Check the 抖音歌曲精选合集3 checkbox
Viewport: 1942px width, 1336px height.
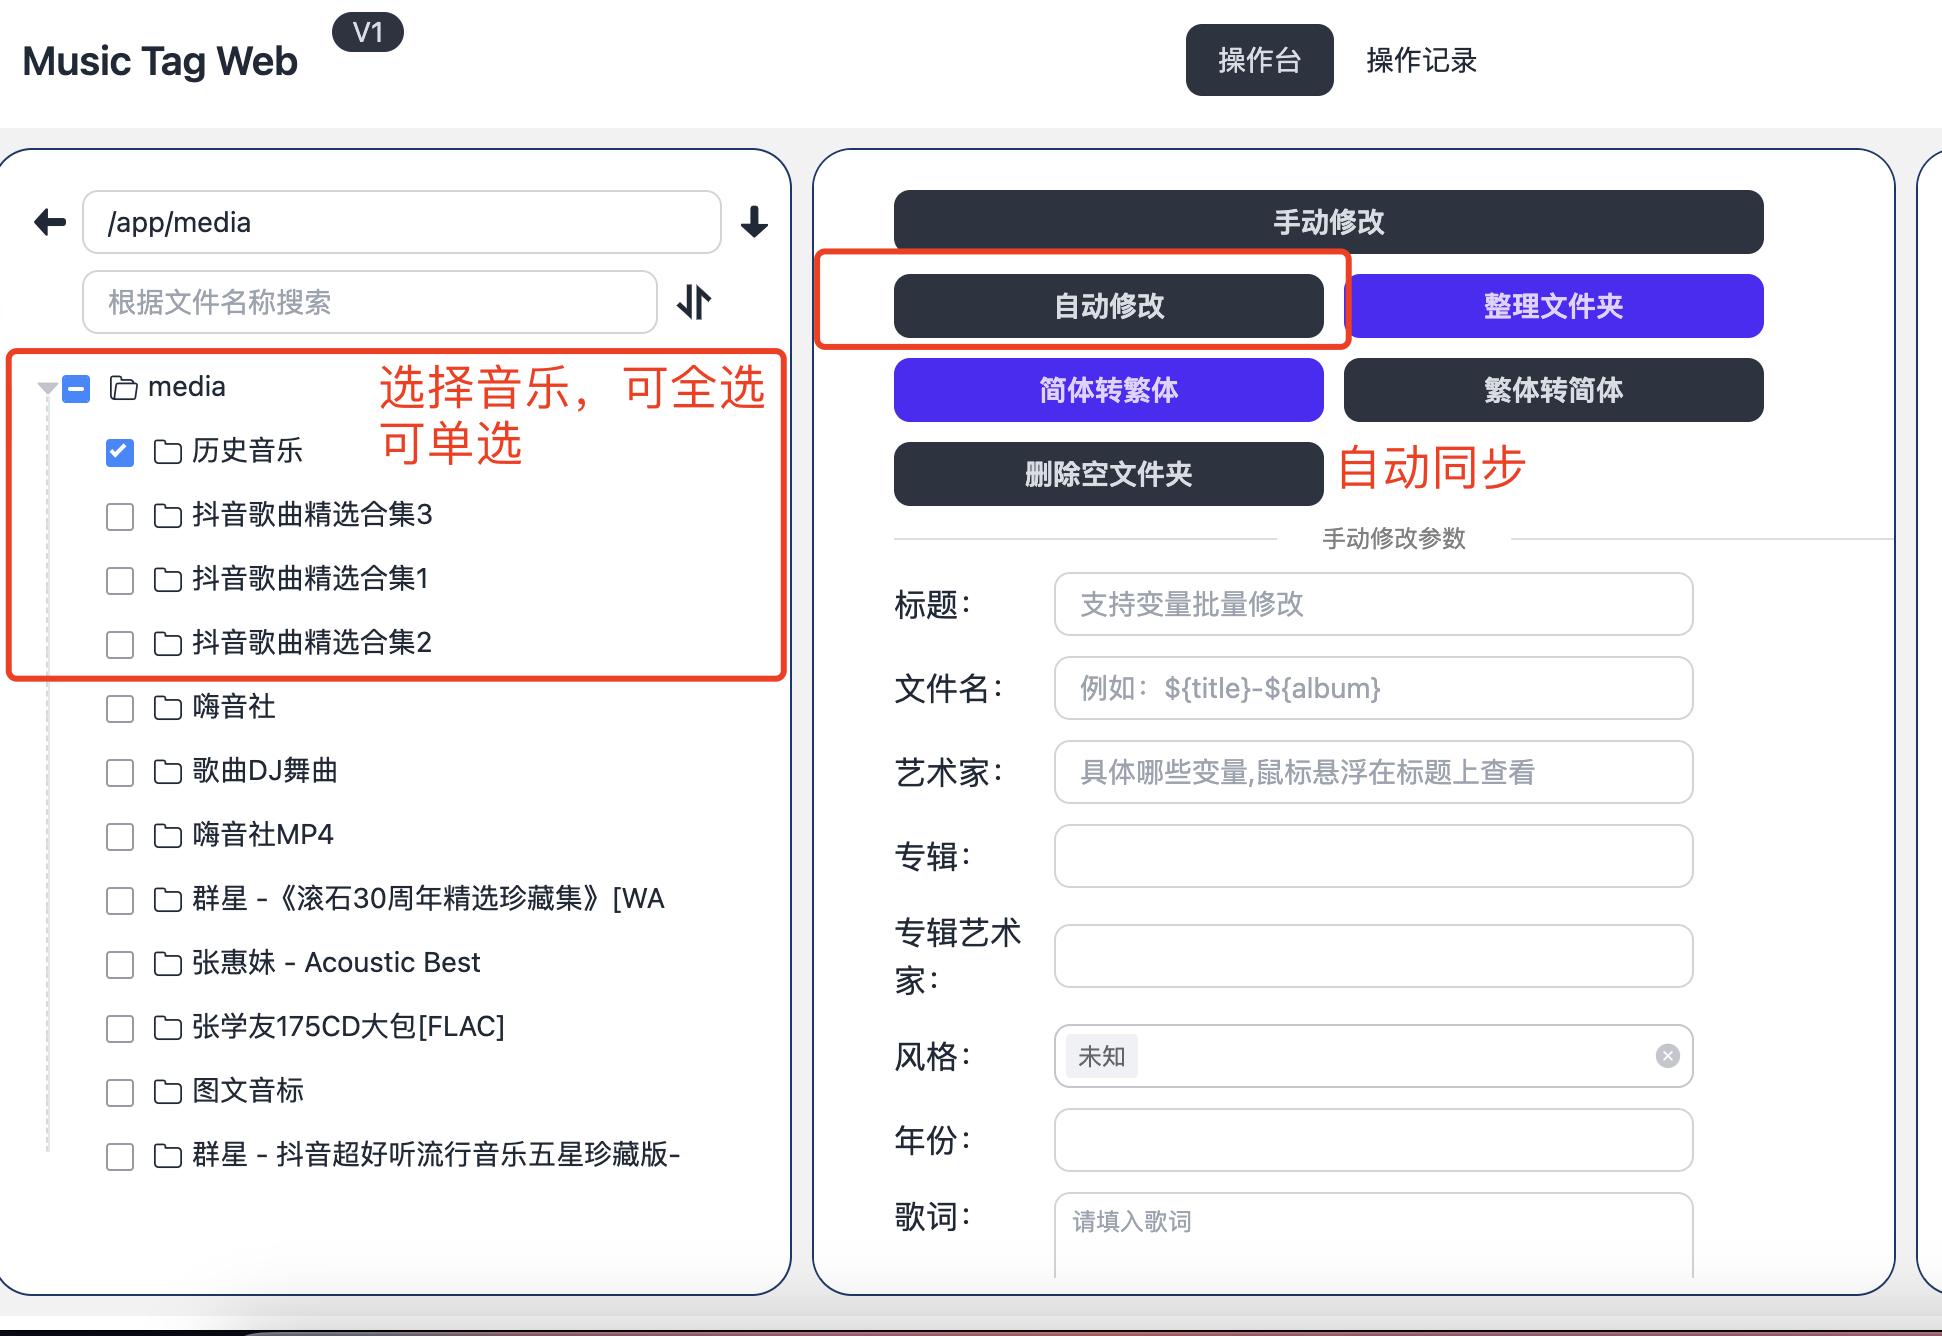[120, 516]
